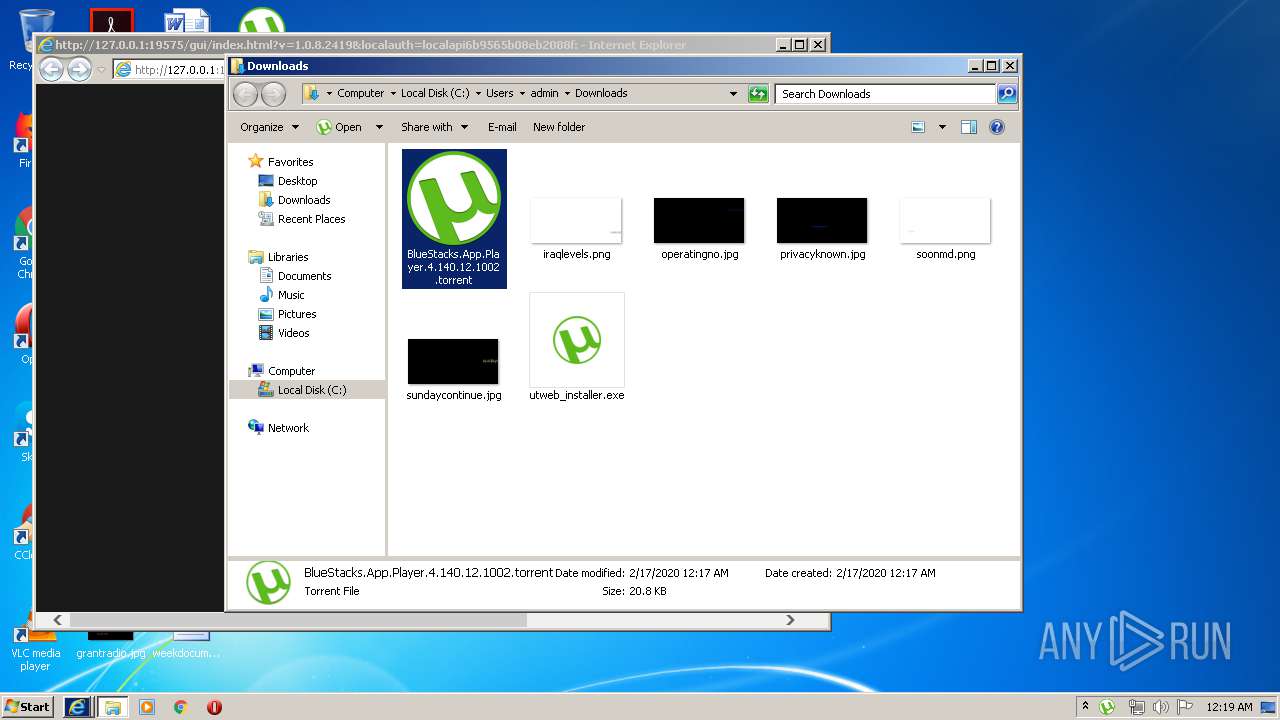Select Desktop under Favorites
The image size is (1280, 720).
coord(297,181)
